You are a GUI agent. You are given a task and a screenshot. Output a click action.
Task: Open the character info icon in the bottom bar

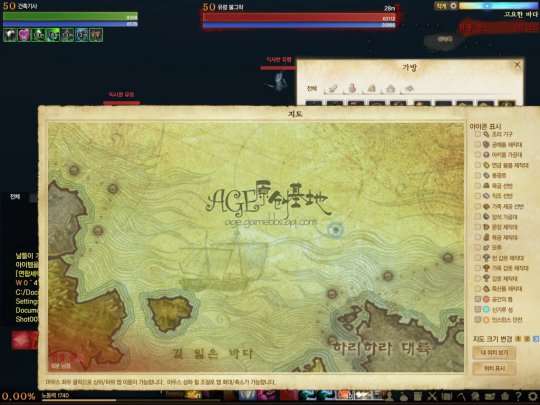click(x=390, y=396)
